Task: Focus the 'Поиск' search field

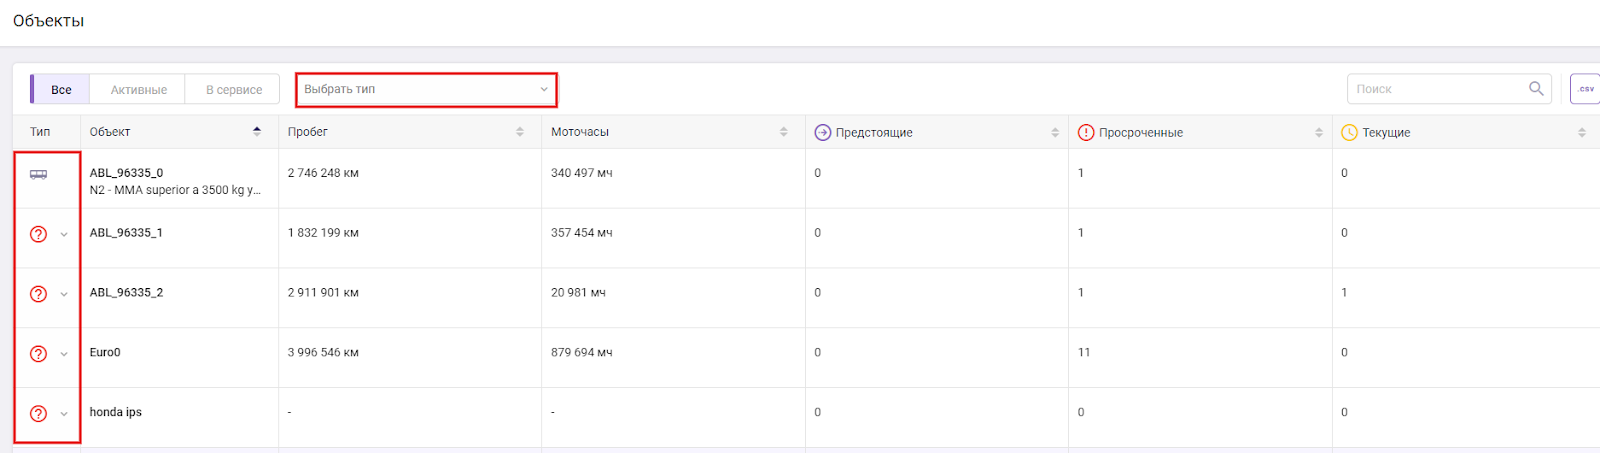Action: point(1435,89)
